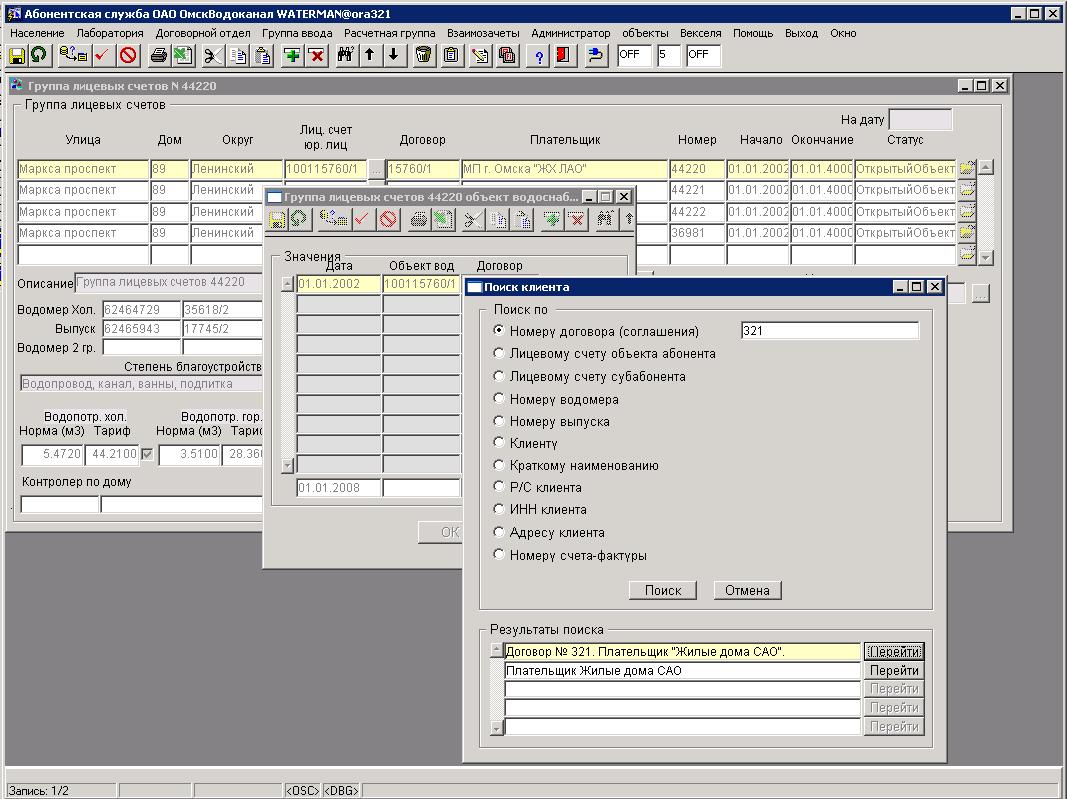1067x799 pixels.
Task: Click the green plus add-record icon
Action: click(292, 55)
